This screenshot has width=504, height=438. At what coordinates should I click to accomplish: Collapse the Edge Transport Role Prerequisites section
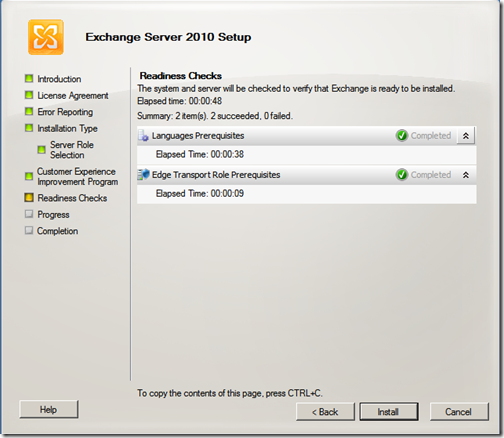tap(466, 175)
